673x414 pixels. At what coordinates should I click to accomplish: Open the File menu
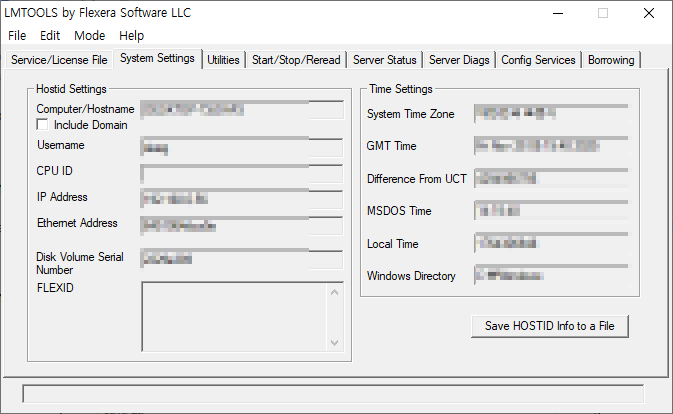[17, 36]
